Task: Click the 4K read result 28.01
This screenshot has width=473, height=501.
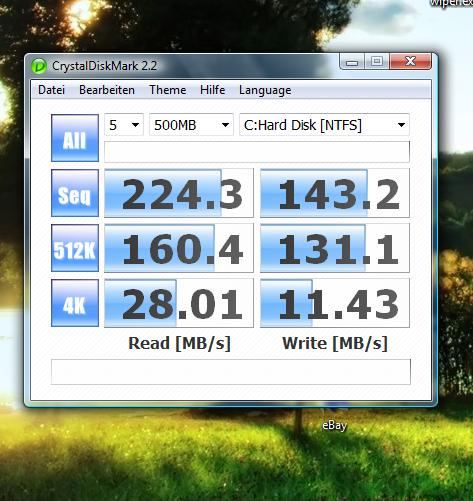Action: pos(179,303)
